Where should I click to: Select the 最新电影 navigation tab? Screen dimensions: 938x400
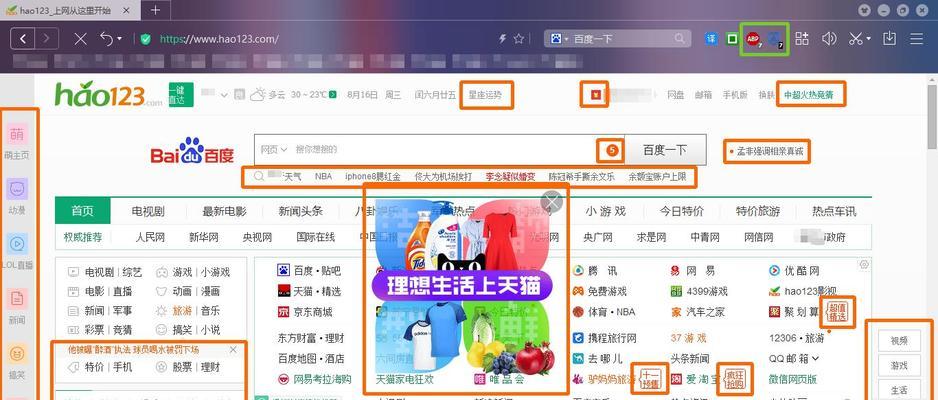[x=224, y=211]
